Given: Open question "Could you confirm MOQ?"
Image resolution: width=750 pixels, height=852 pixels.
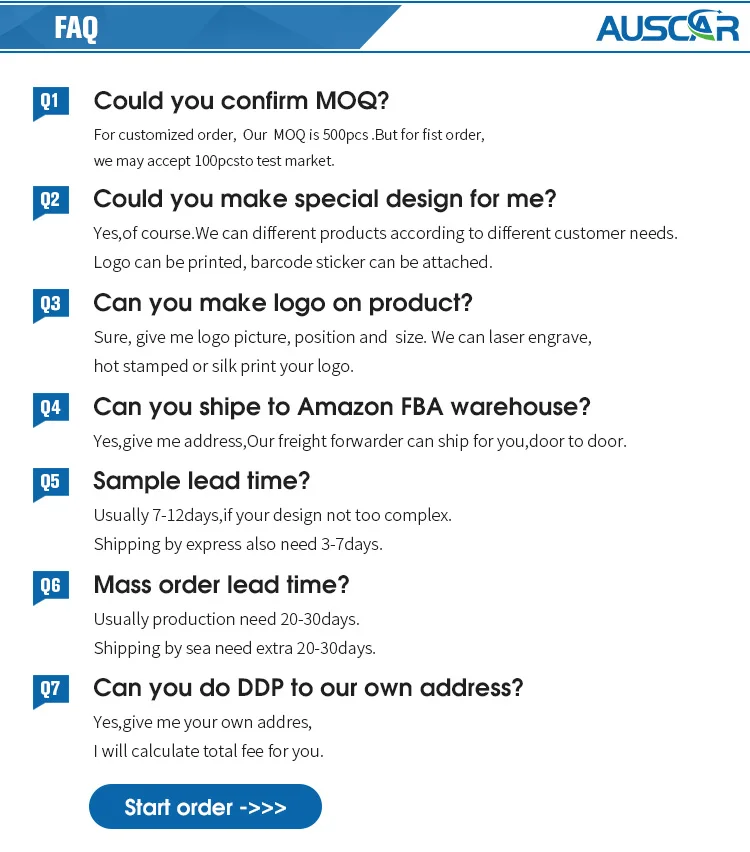Looking at the screenshot, I should pos(241,101).
